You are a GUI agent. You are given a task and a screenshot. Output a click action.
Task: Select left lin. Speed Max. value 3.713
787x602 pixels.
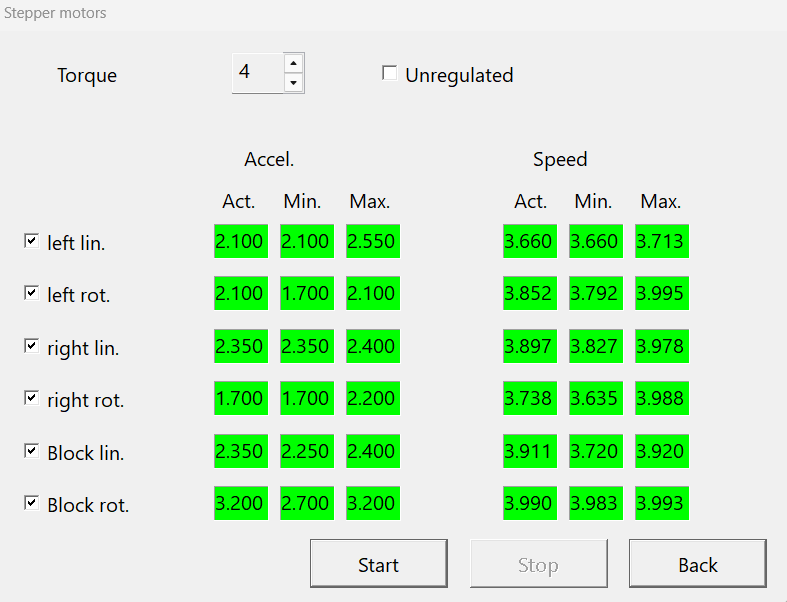(x=662, y=241)
